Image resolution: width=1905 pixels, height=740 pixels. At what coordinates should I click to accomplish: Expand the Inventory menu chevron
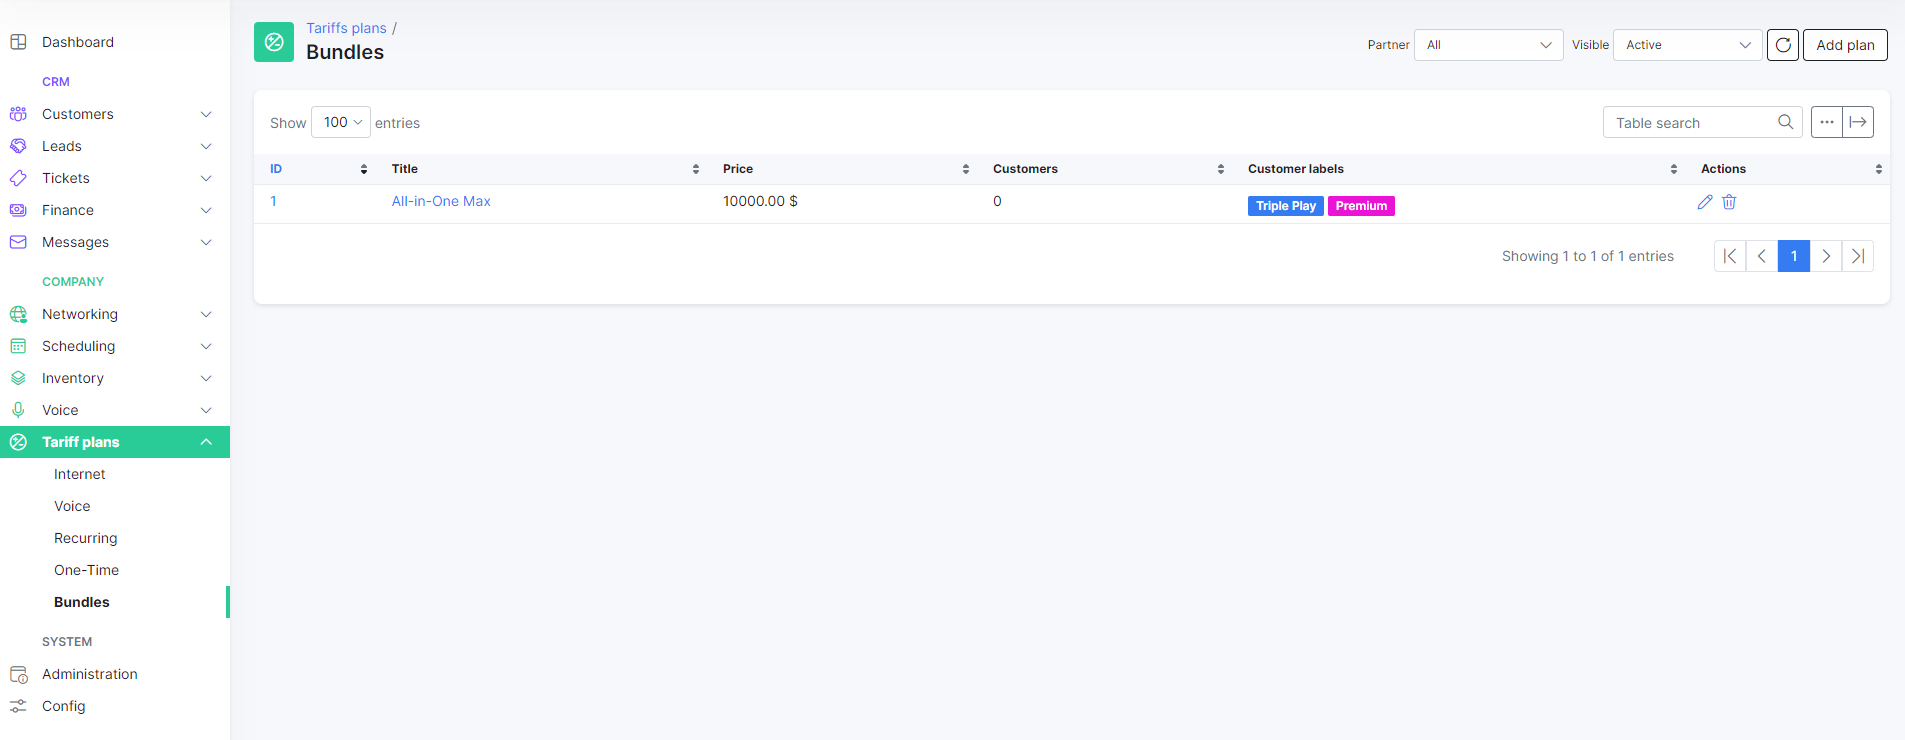[206, 378]
